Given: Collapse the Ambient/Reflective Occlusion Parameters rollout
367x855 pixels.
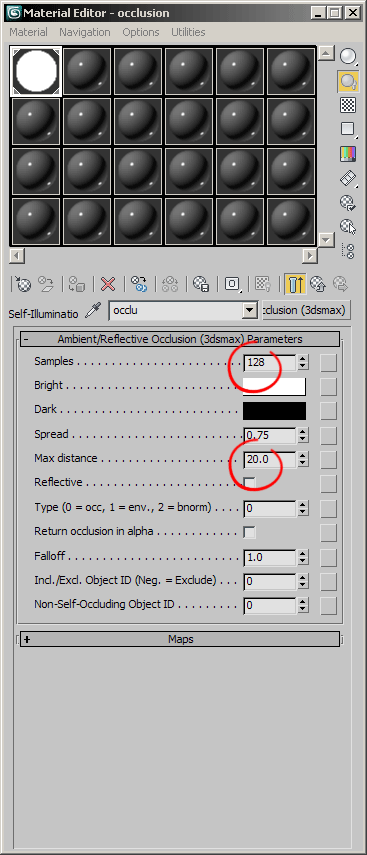Looking at the screenshot, I should (180, 339).
